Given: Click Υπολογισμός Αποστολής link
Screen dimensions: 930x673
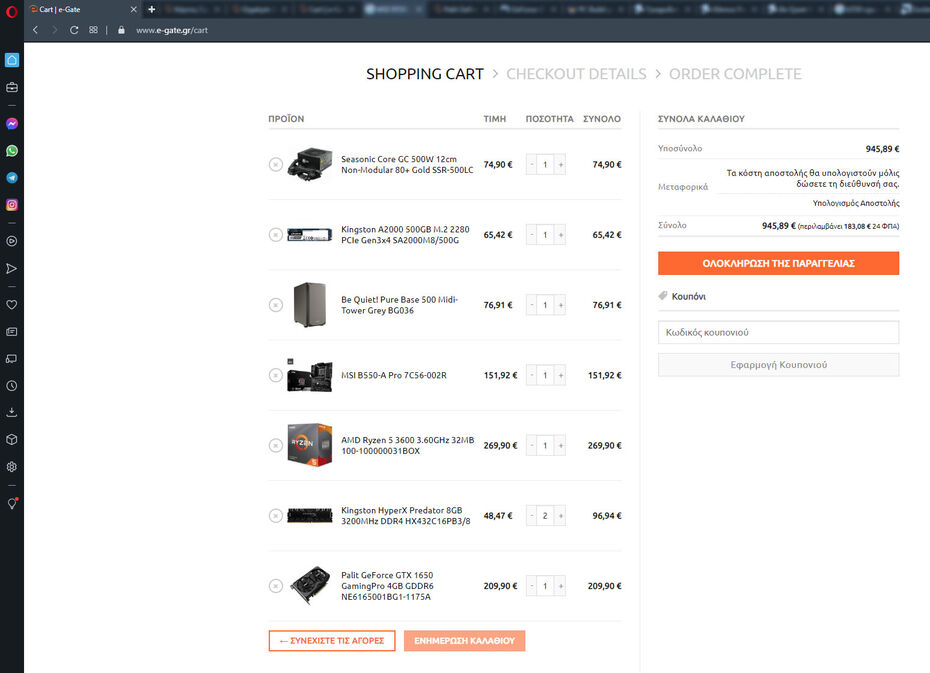Looking at the screenshot, I should (855, 203).
